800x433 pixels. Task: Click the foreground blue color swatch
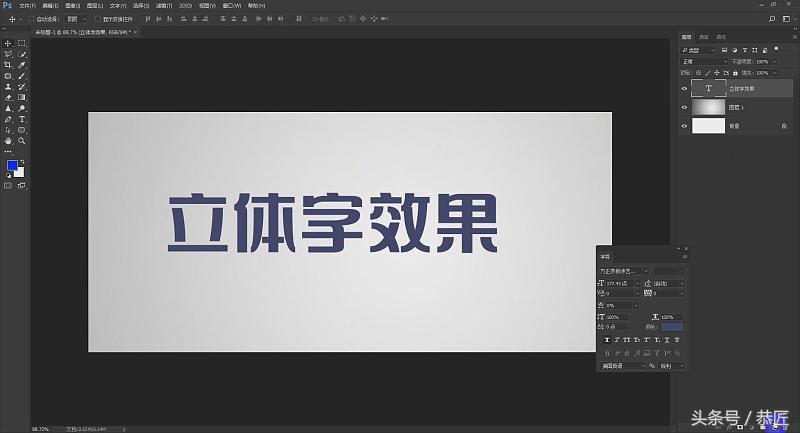(12, 165)
